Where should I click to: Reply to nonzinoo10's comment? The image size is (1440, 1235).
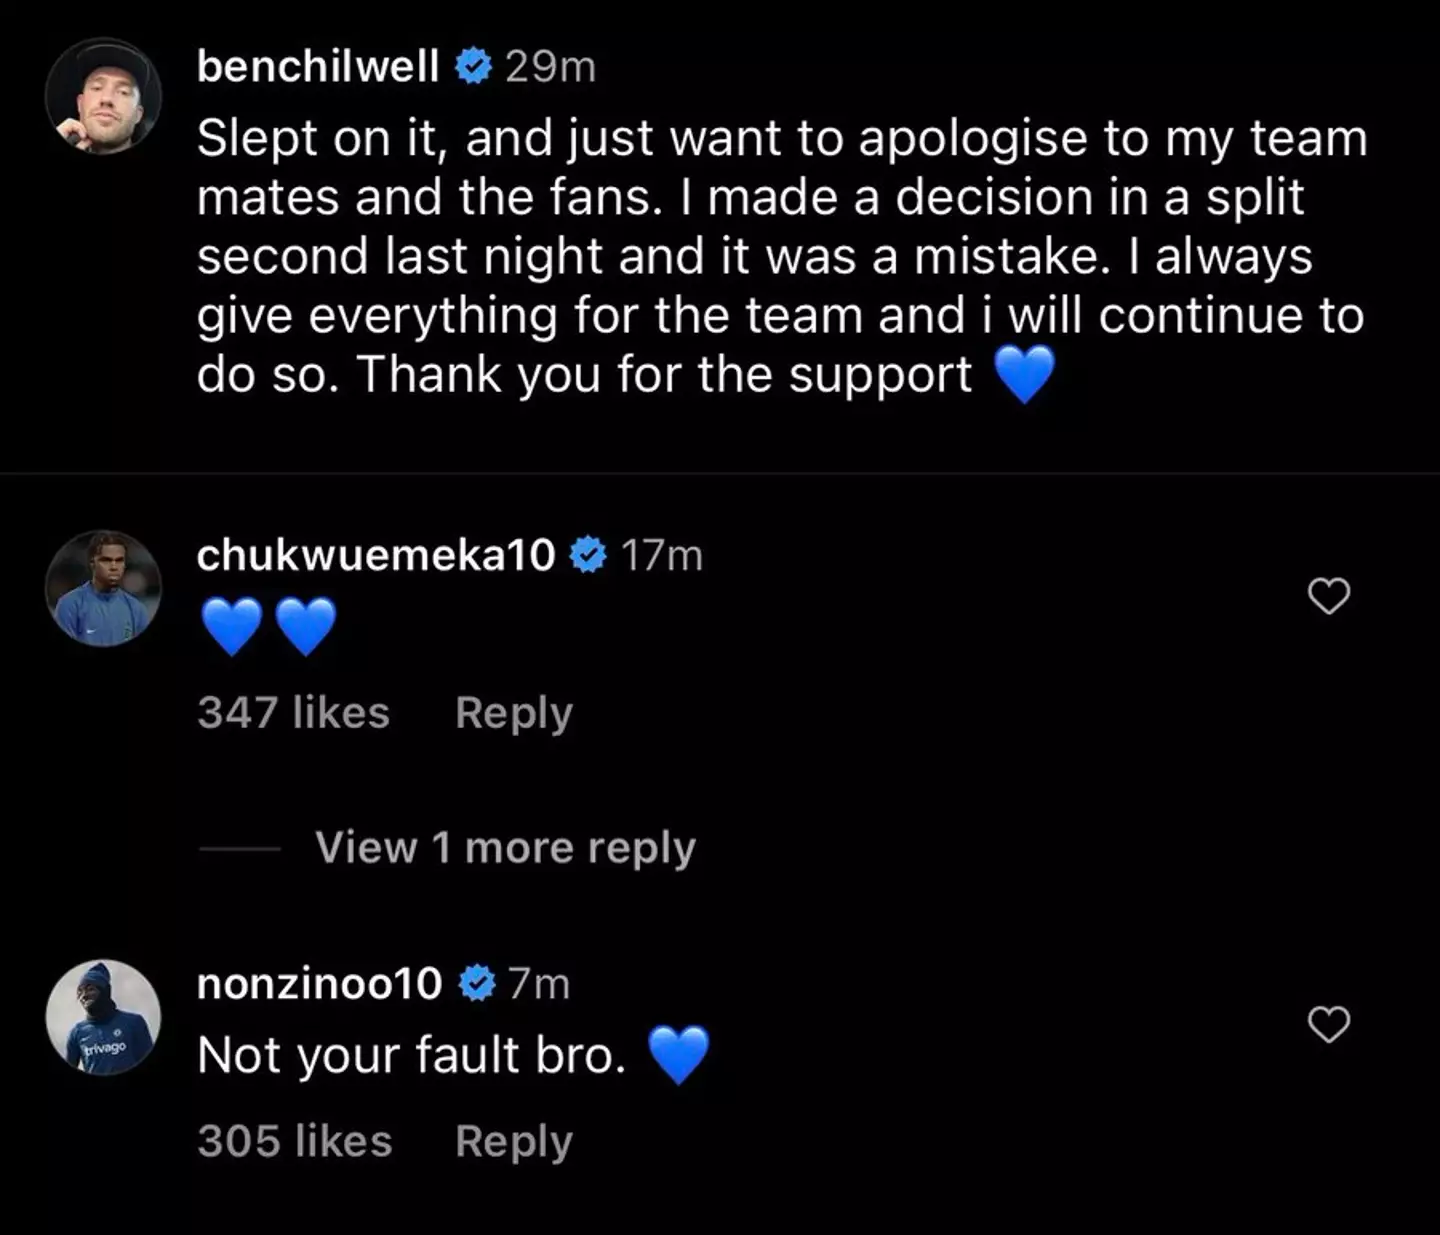point(513,1141)
